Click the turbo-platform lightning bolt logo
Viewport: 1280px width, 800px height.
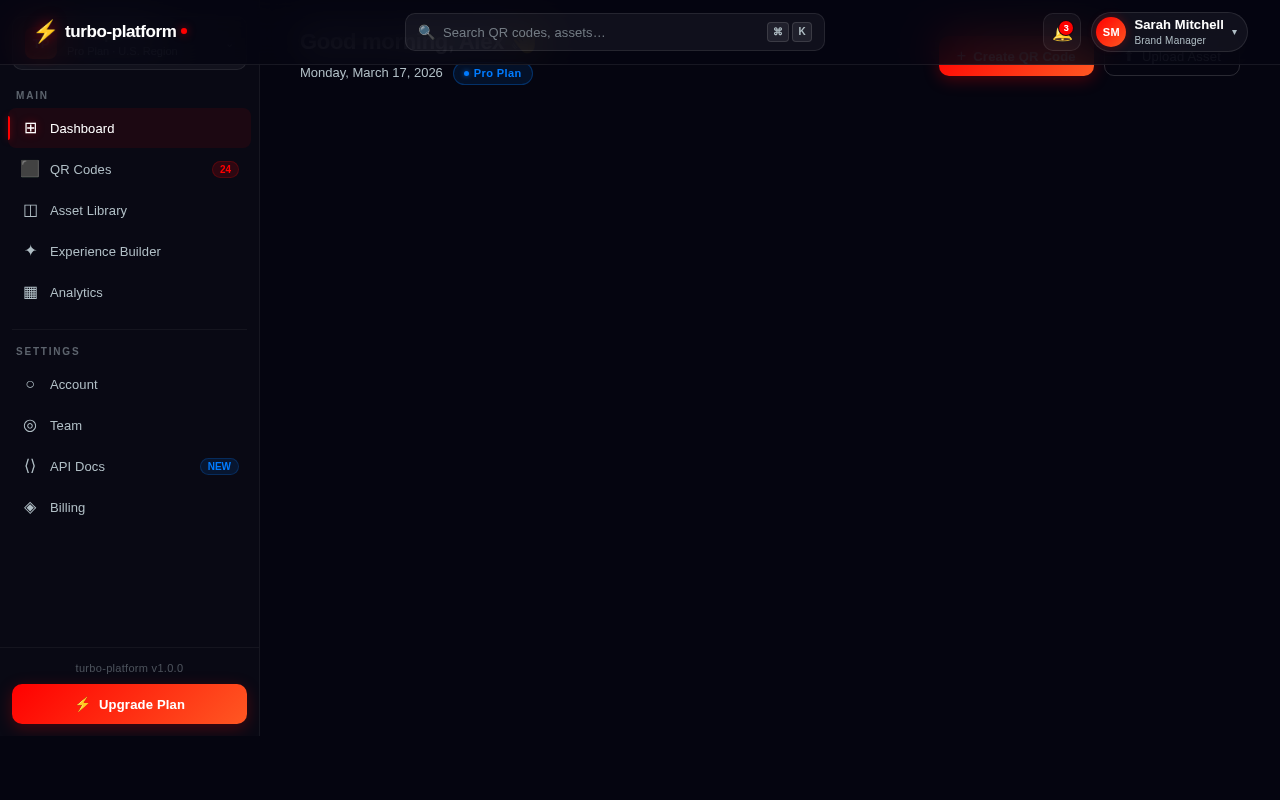tap(45, 31)
